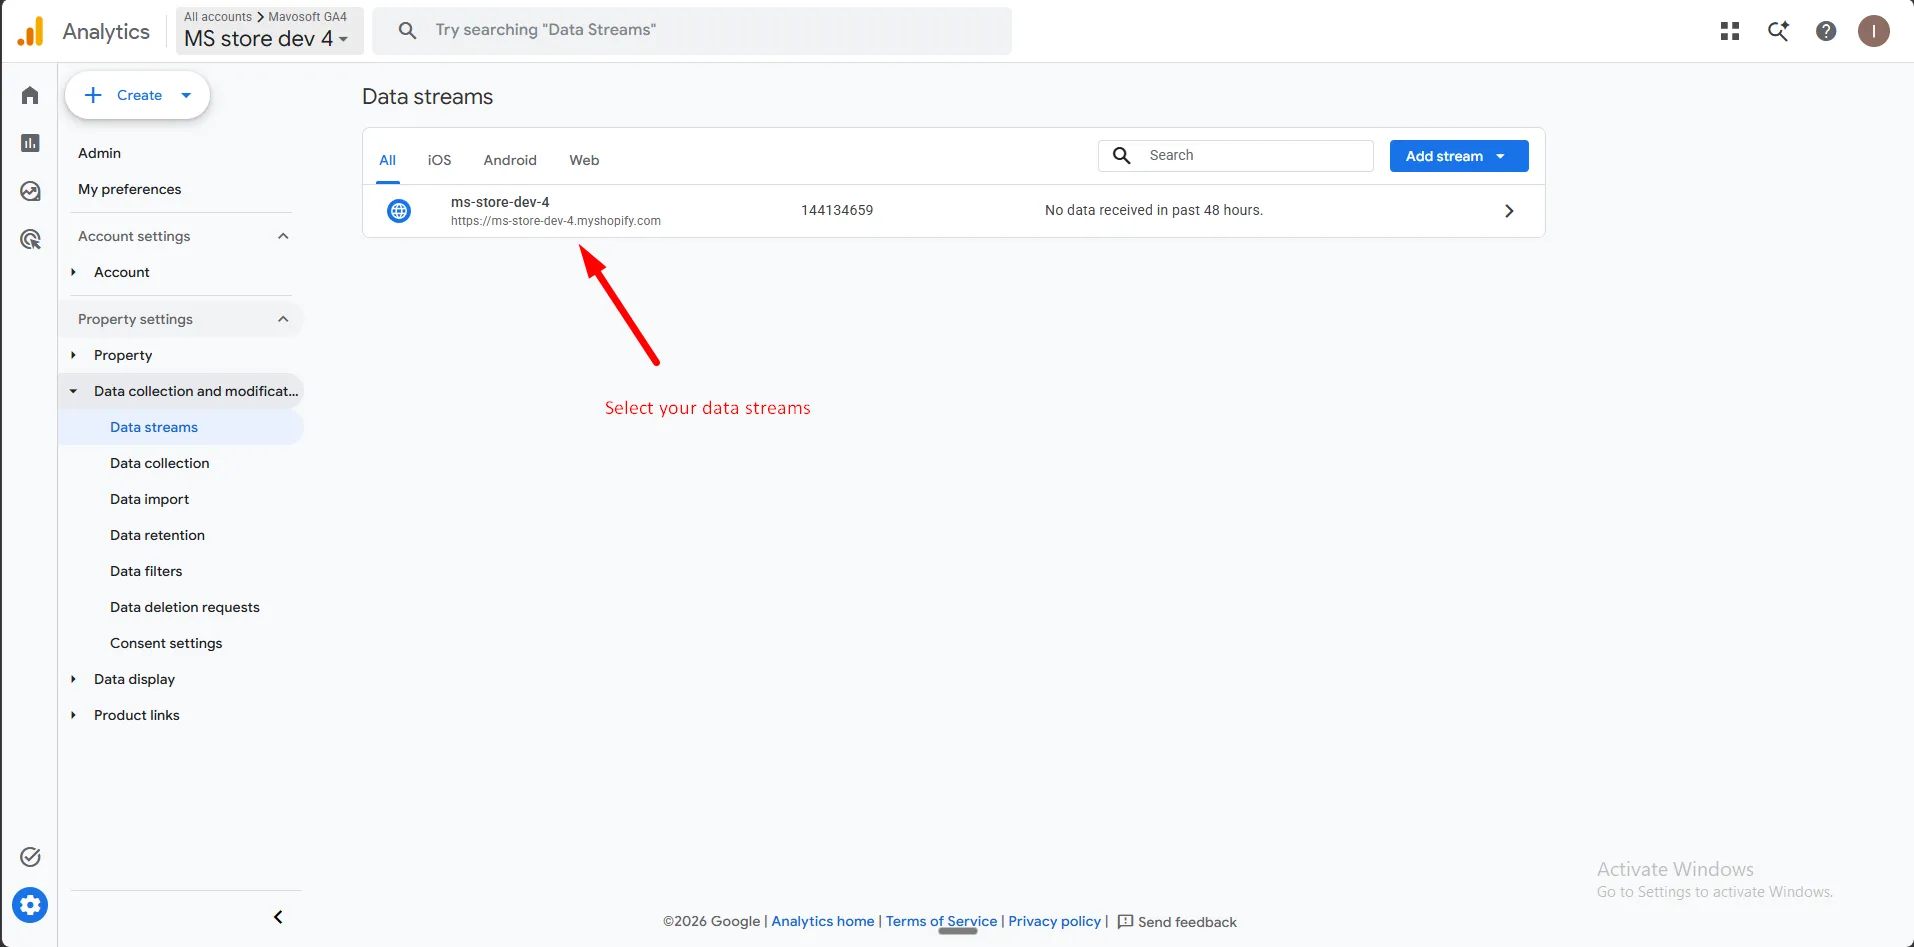Switch to the All streams tab

(388, 160)
